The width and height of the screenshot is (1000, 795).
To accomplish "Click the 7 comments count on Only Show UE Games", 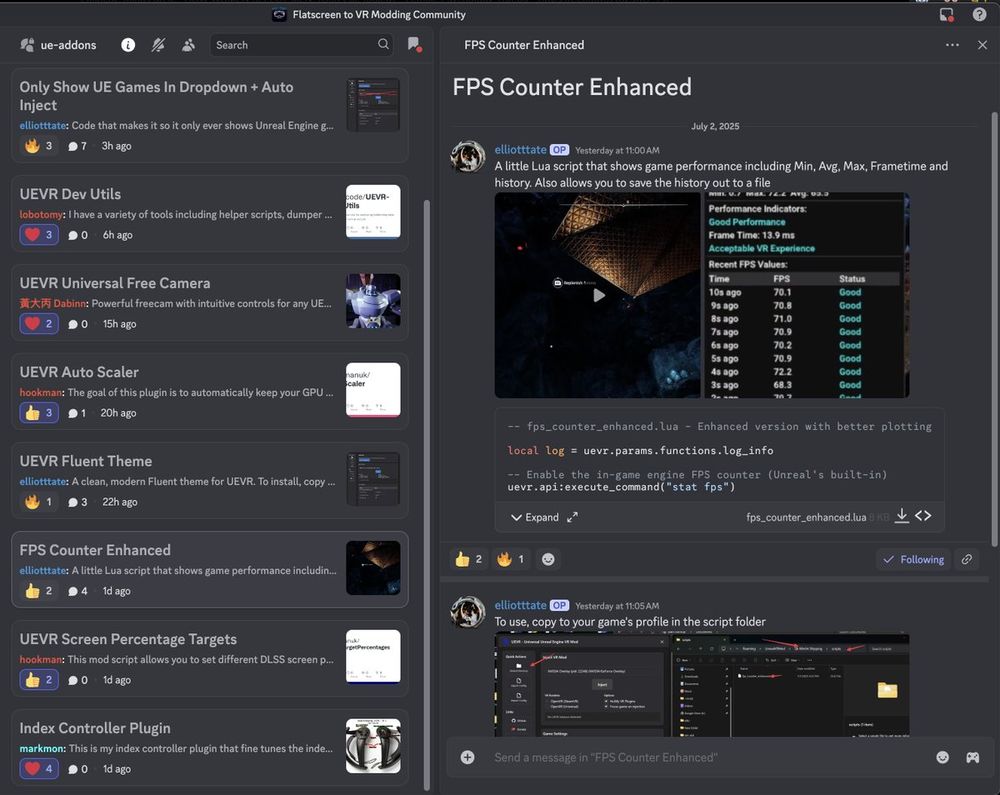I will 77,146.
